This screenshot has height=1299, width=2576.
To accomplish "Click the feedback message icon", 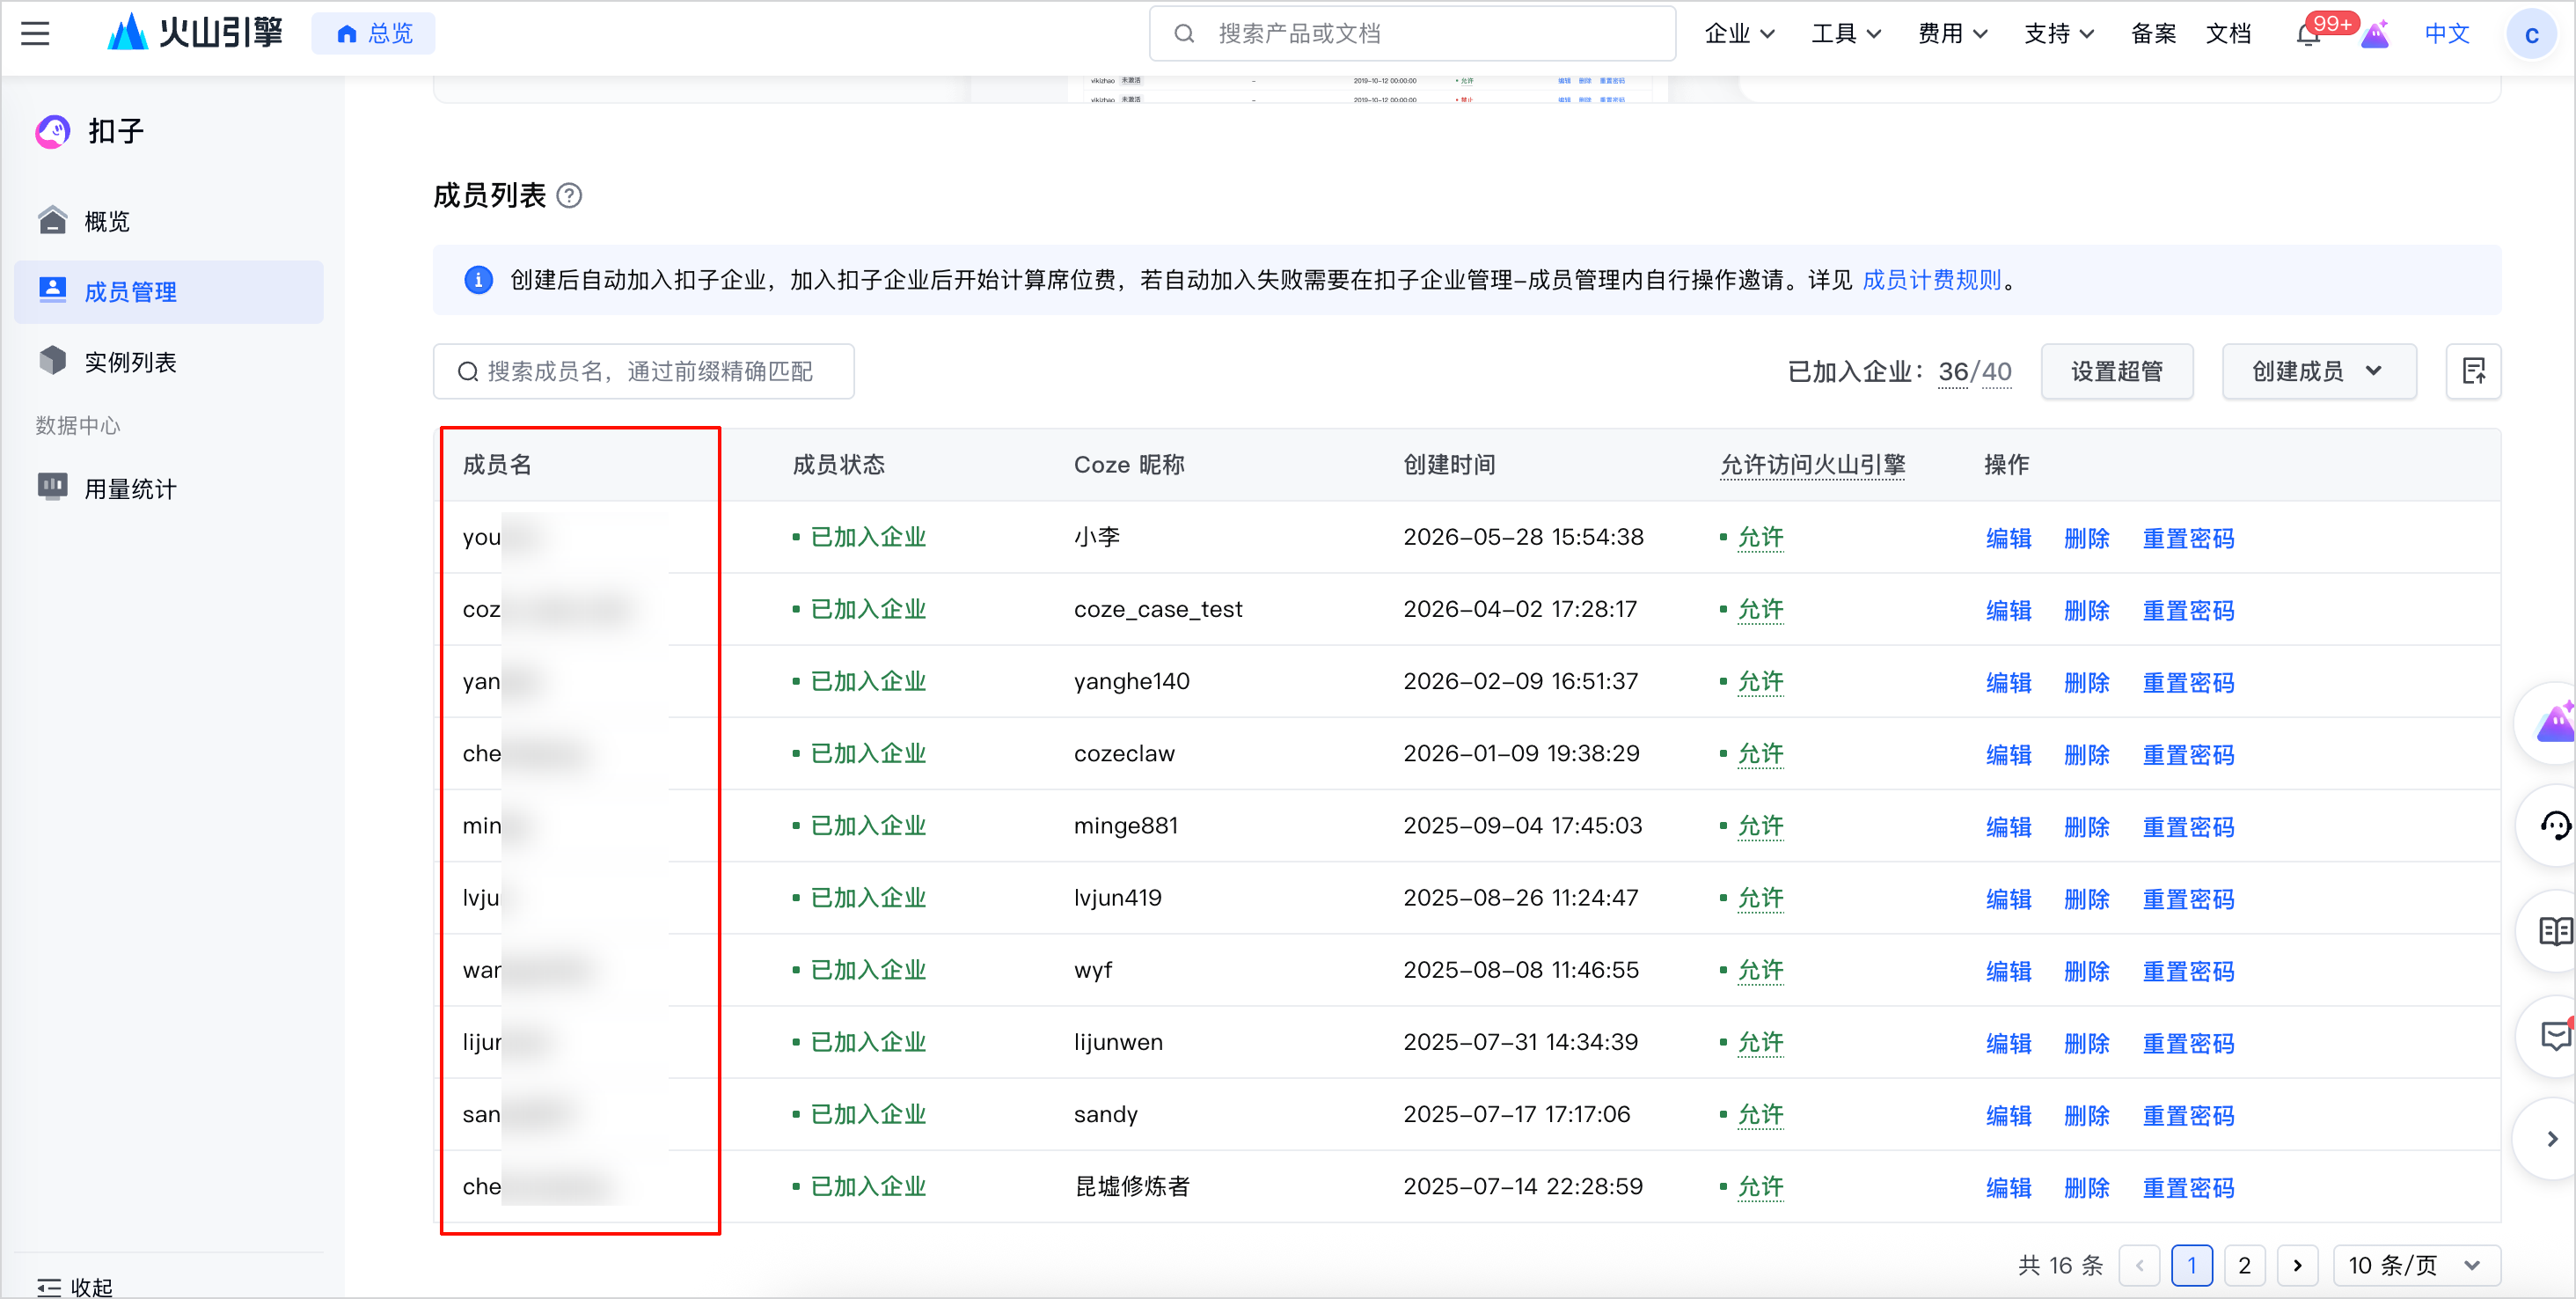I will click(x=2555, y=1036).
